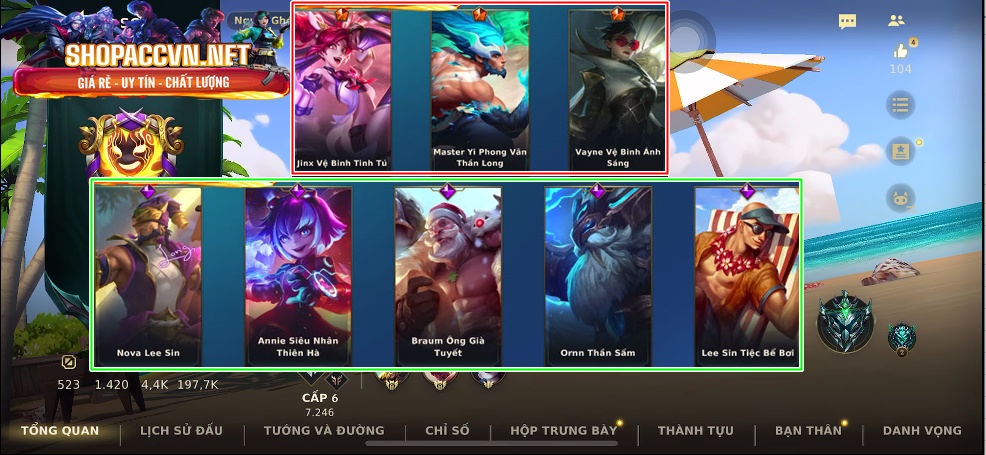The height and width of the screenshot is (455, 986).
Task: Select the Thành Tựu tab
Action: click(x=695, y=430)
